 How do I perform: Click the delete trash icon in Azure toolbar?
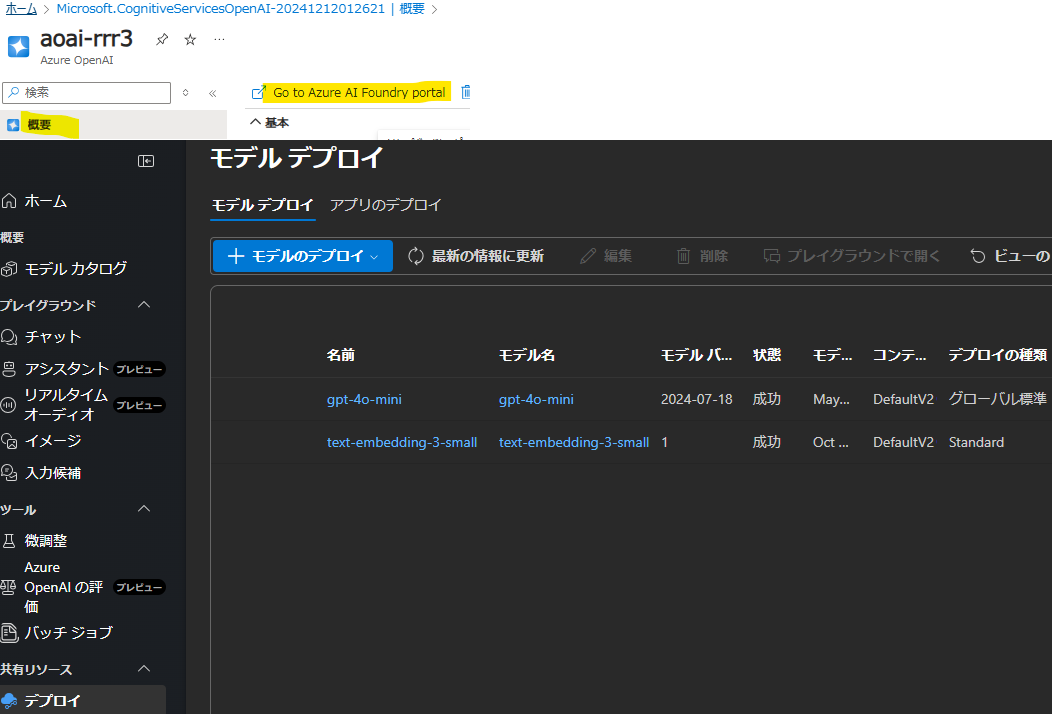(x=466, y=92)
